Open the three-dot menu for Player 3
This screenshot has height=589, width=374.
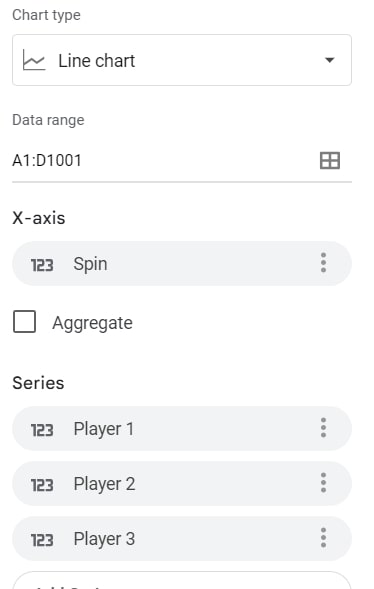pyautogui.click(x=323, y=538)
